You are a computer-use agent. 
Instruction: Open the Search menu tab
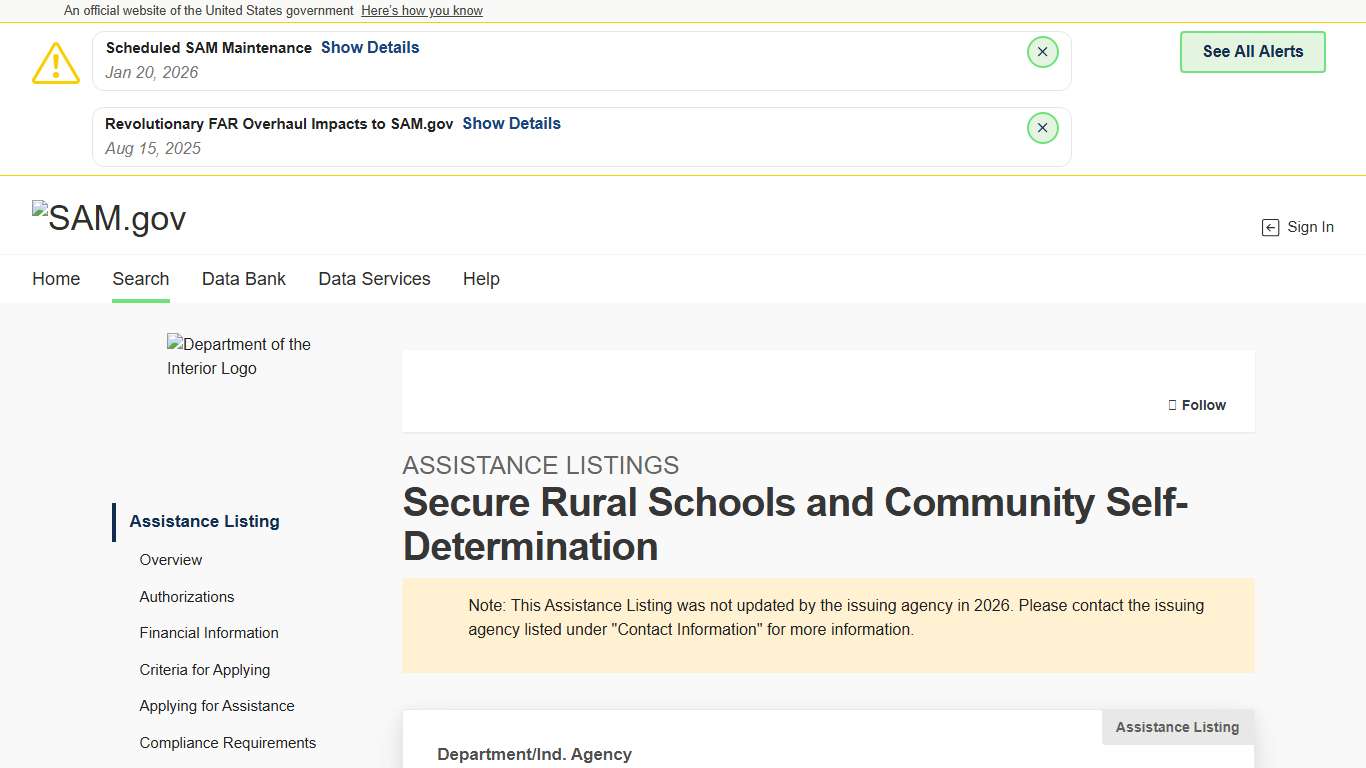tap(141, 279)
